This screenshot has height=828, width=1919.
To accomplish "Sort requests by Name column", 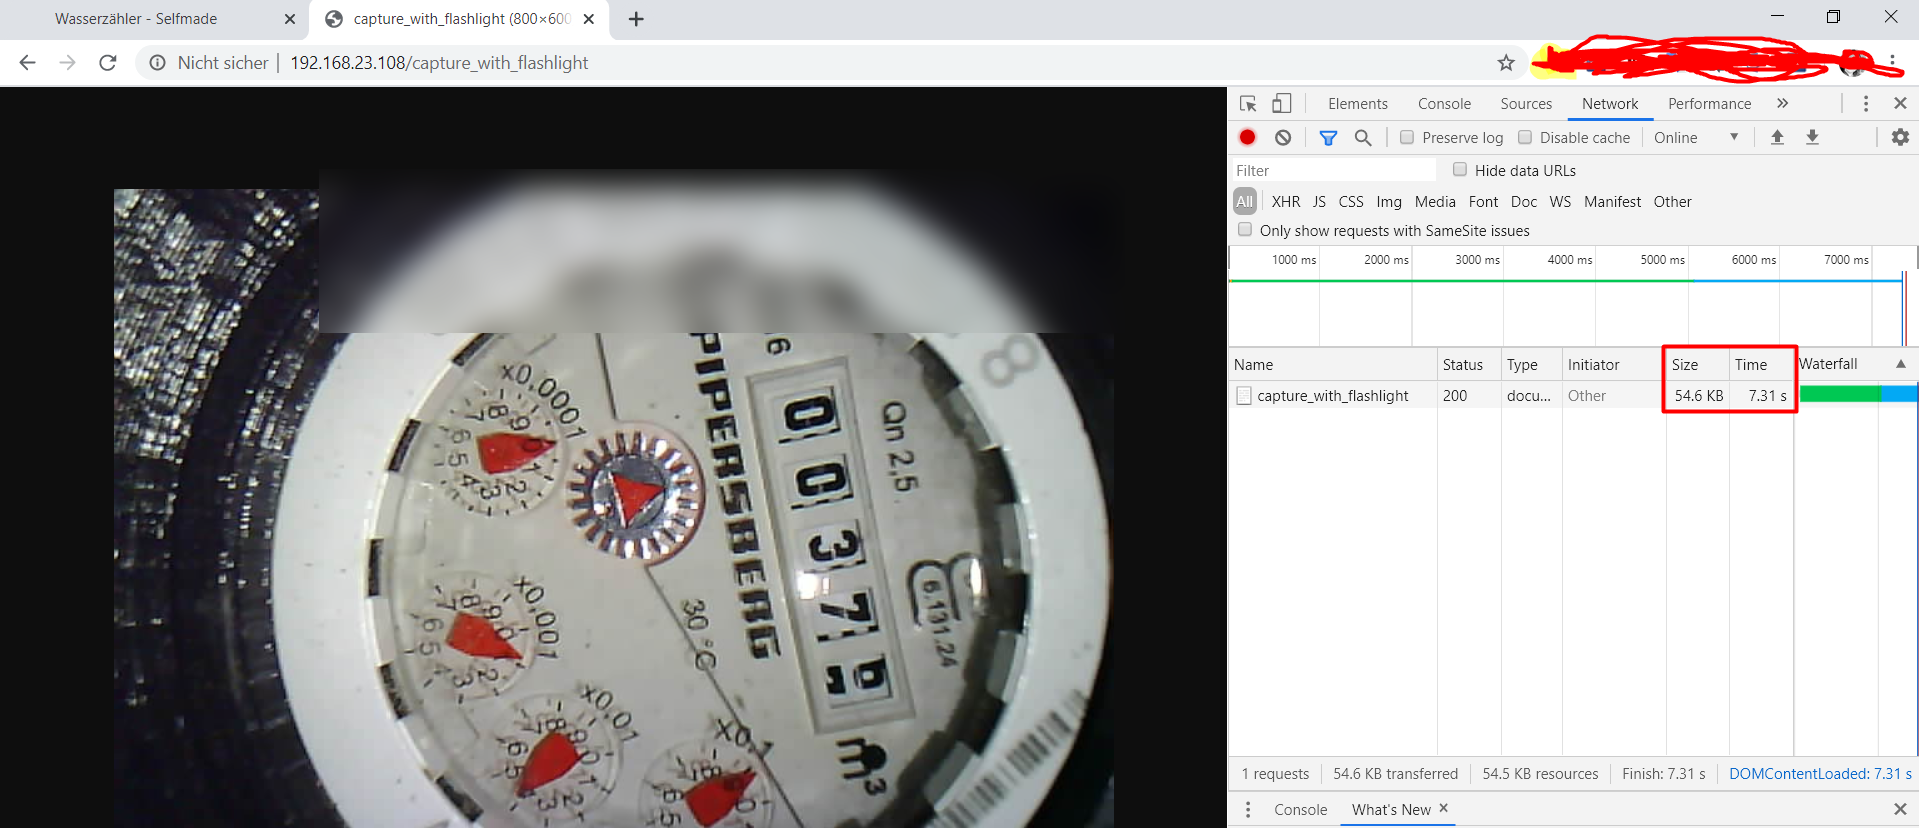I will coord(1333,364).
